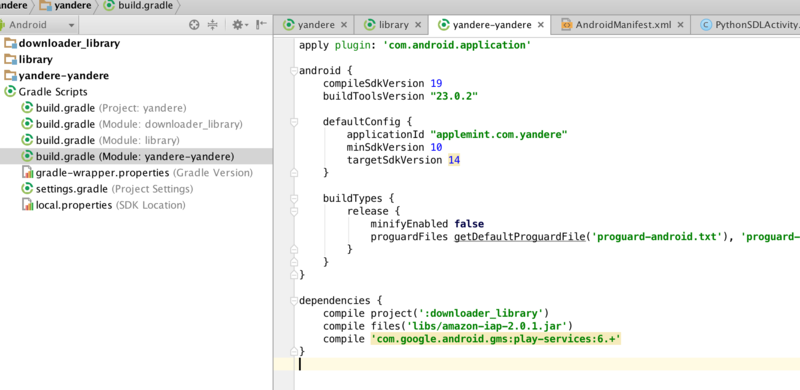Click the Gradle icon beside settings.gradle
Image resolution: width=800 pixels, height=390 pixels.
click(x=28, y=189)
